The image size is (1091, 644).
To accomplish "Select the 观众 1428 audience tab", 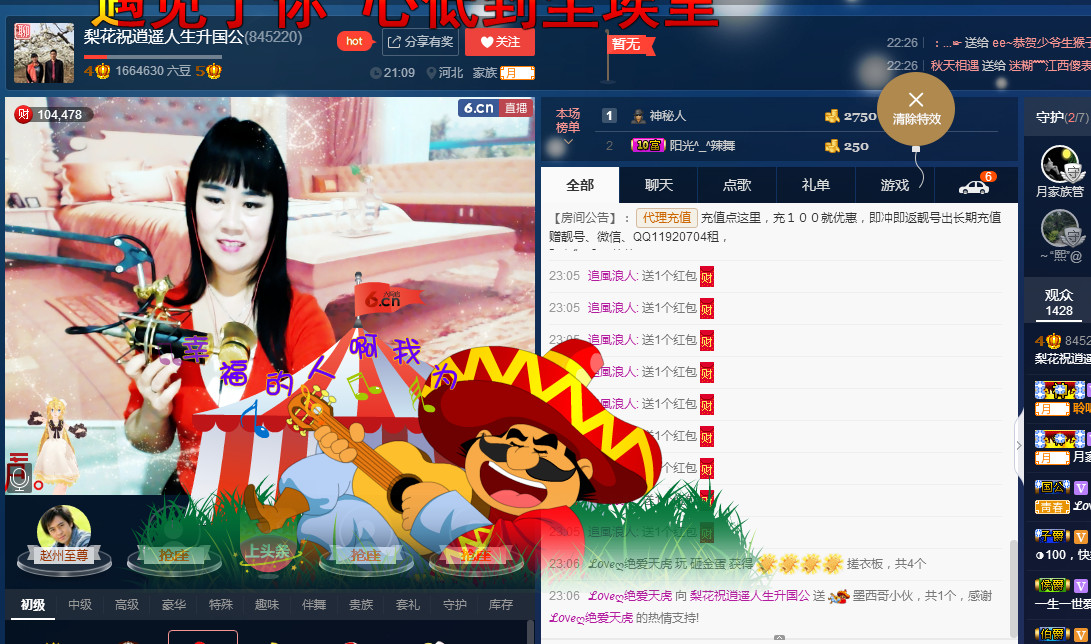I will [x=1059, y=303].
